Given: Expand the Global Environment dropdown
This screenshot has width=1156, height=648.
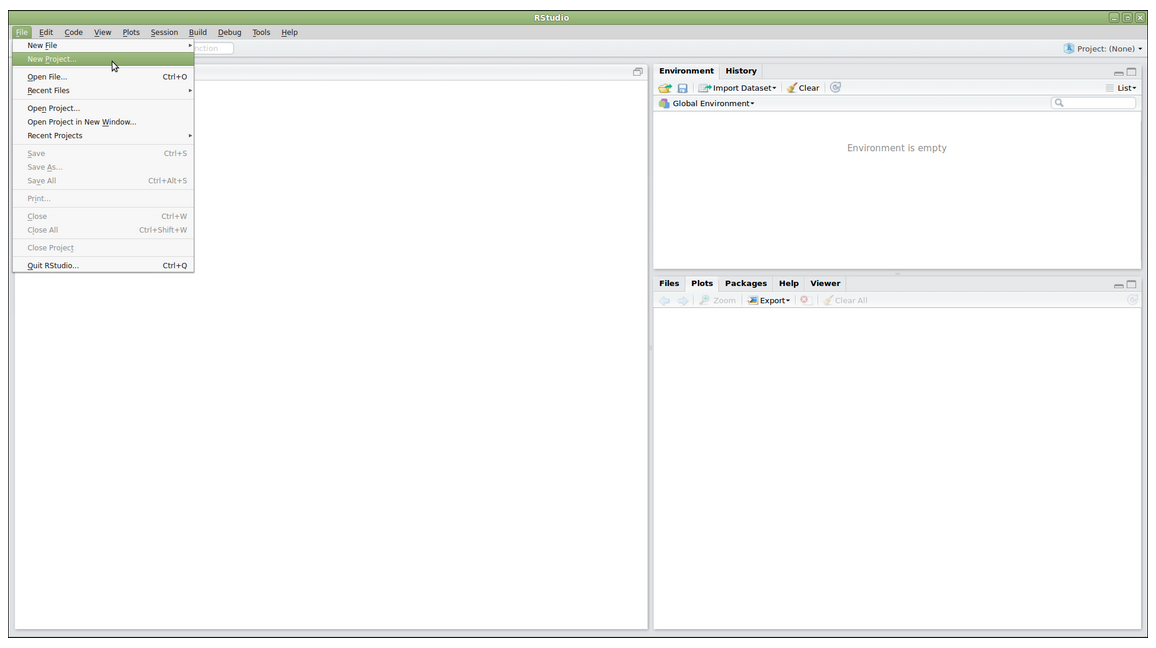Looking at the screenshot, I should click(x=712, y=104).
